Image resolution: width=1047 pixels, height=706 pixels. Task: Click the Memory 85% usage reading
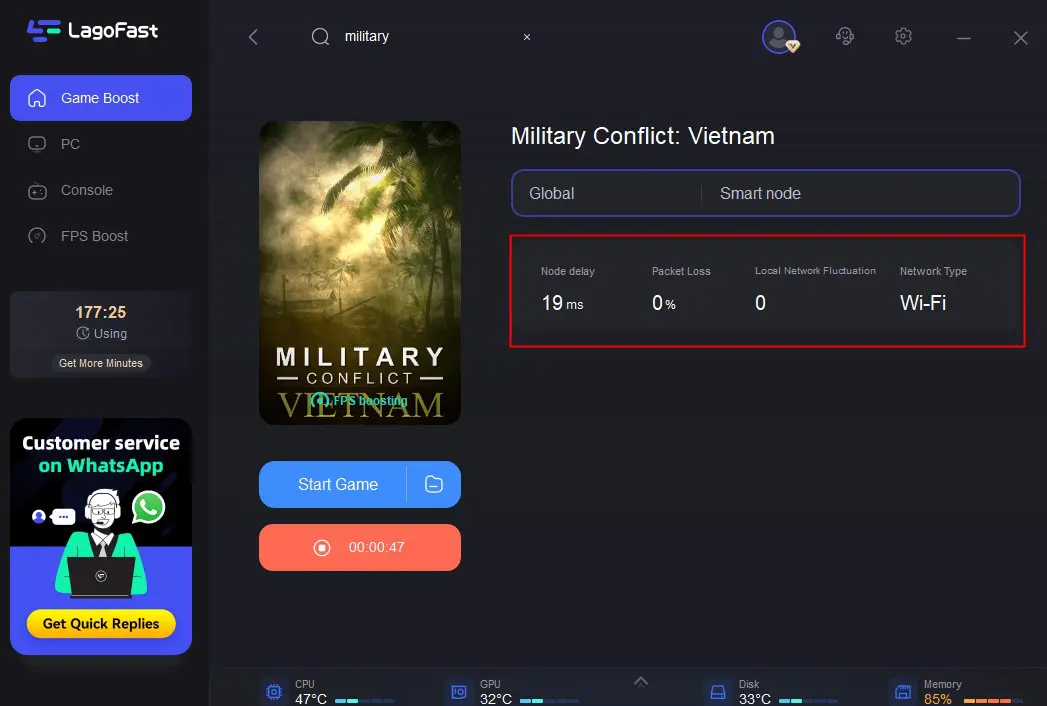click(x=937, y=699)
